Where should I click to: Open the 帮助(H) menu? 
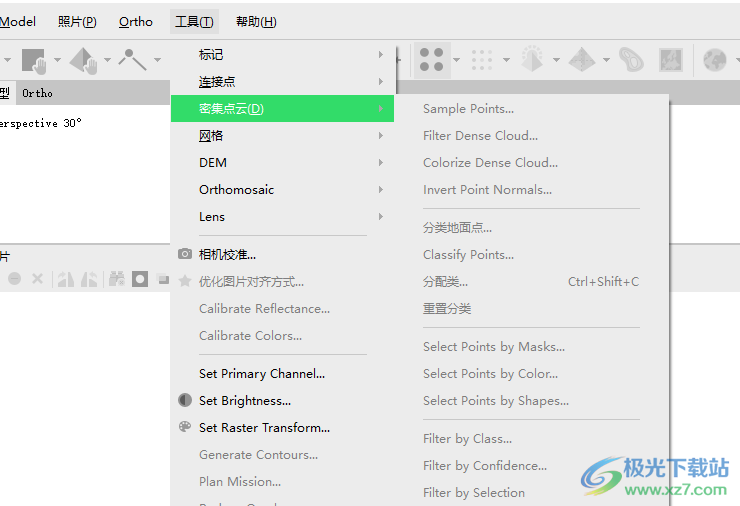point(256,22)
